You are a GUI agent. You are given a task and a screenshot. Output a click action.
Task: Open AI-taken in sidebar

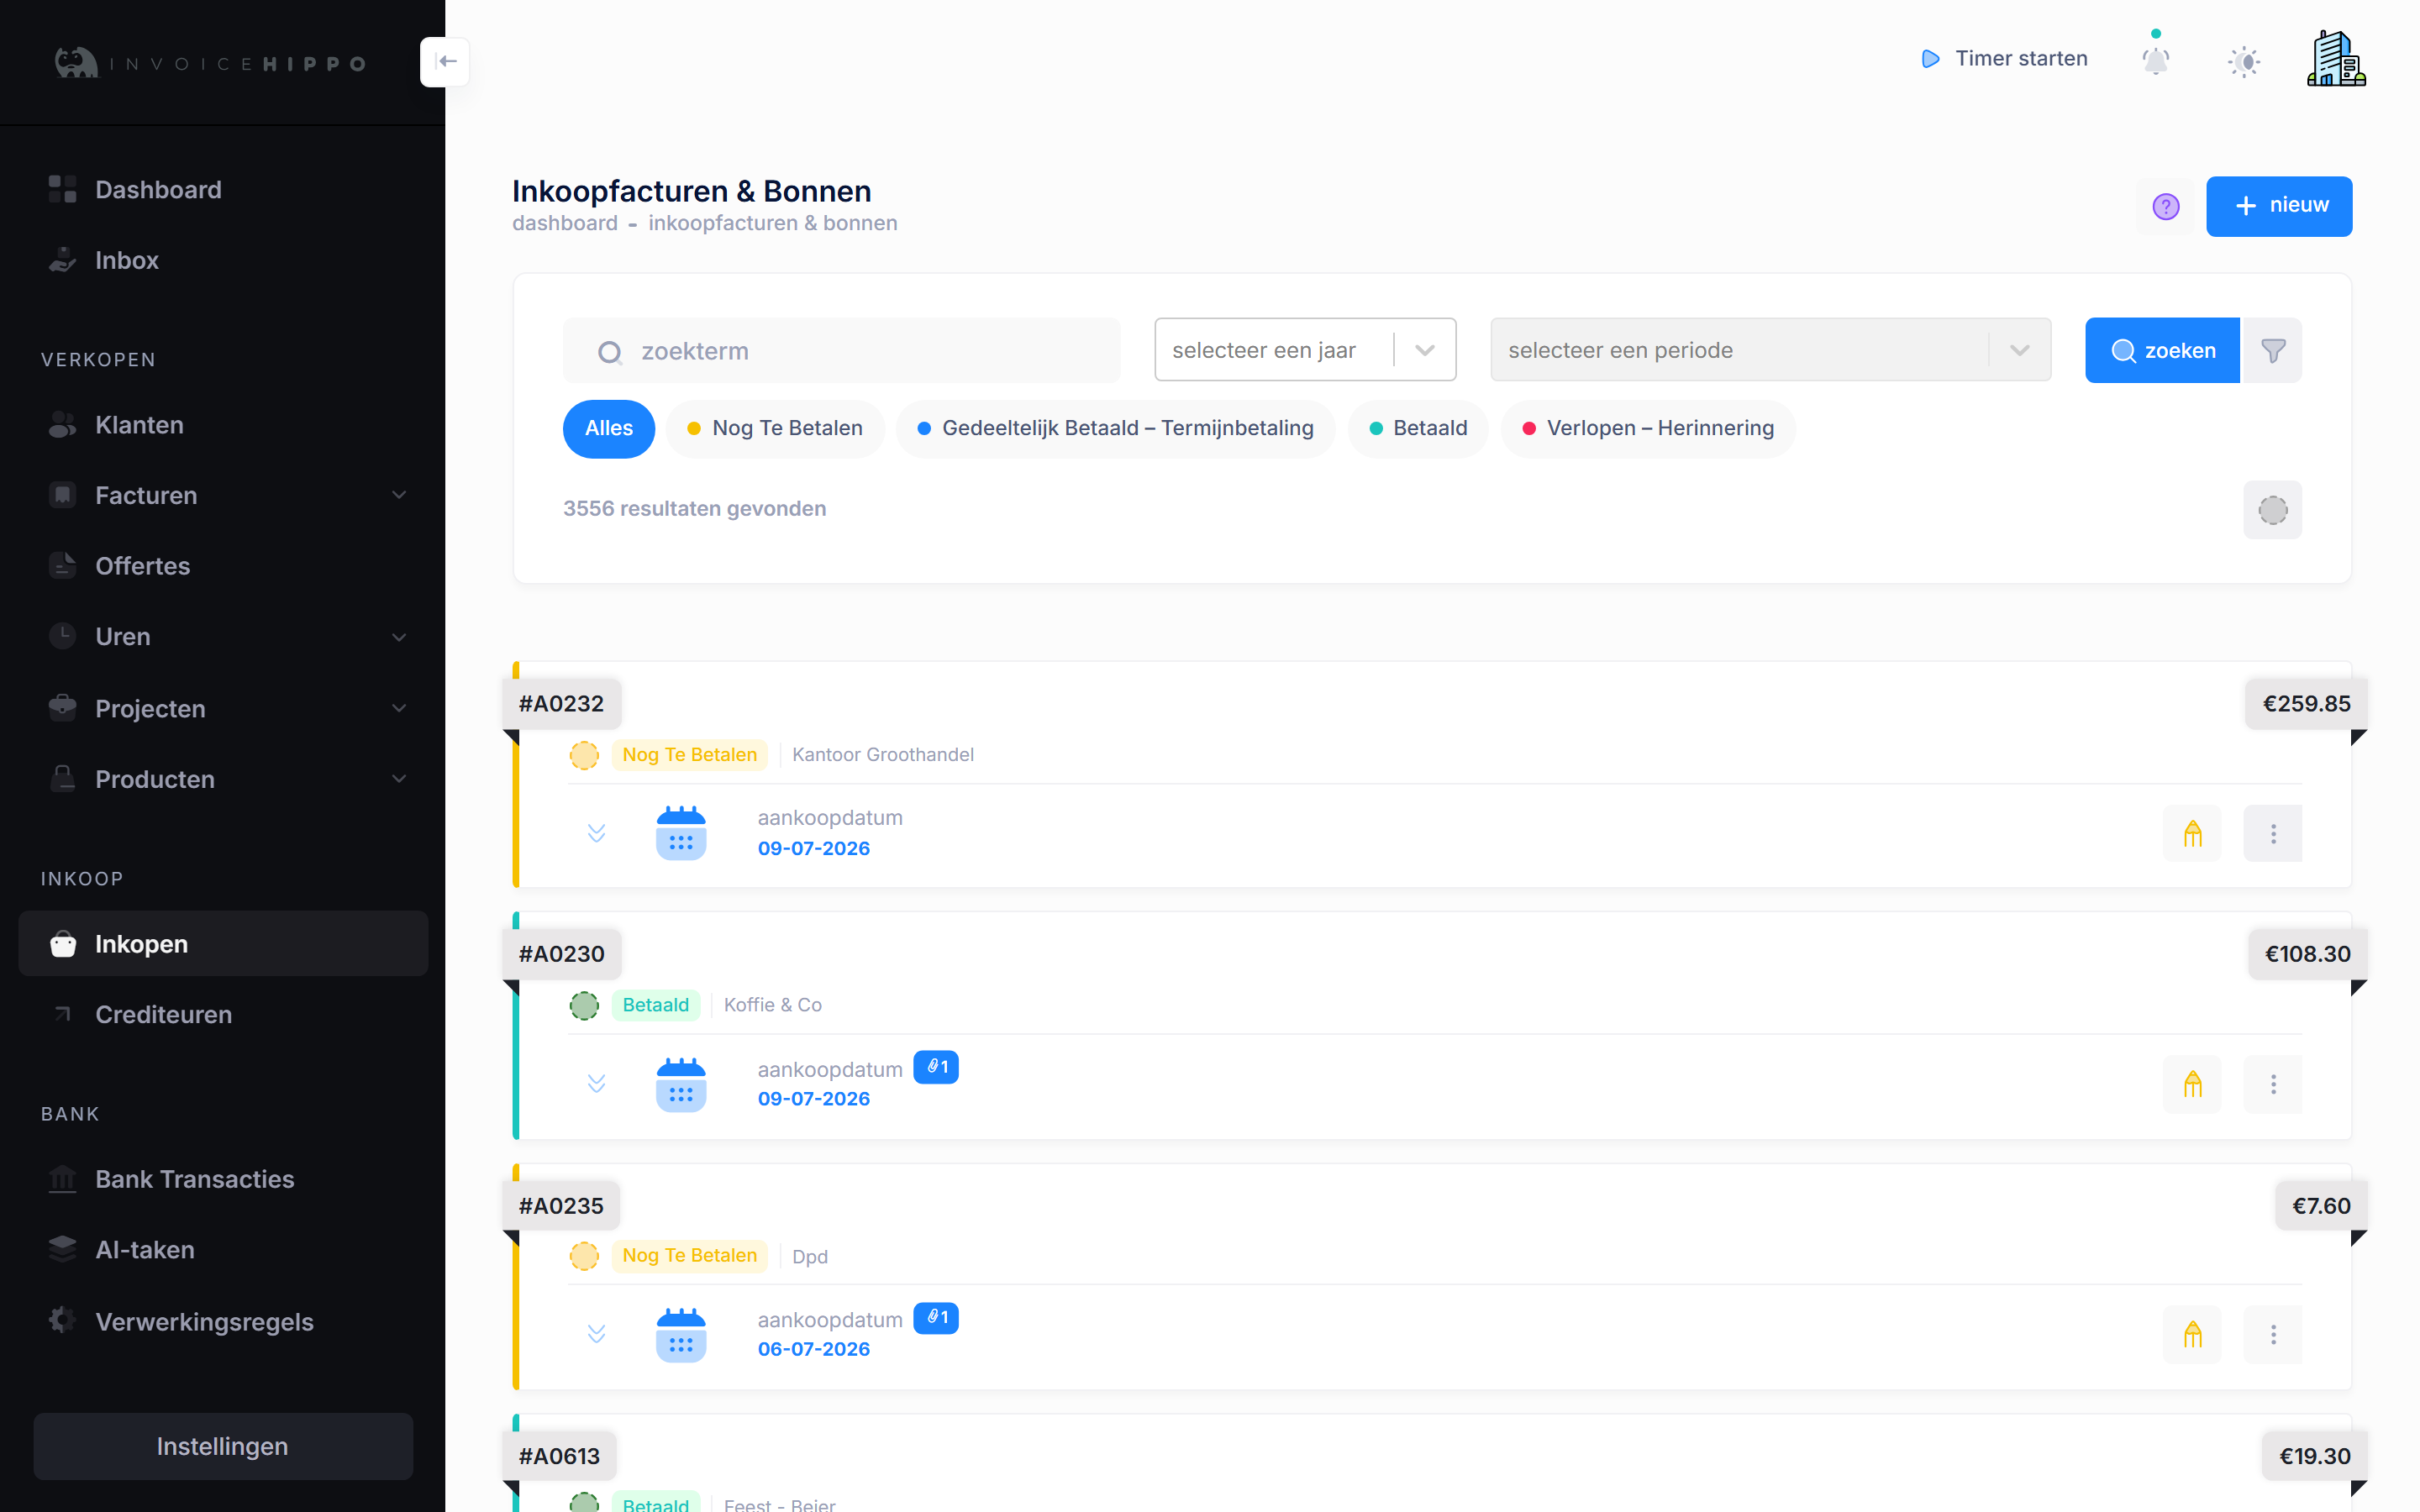coord(224,1250)
